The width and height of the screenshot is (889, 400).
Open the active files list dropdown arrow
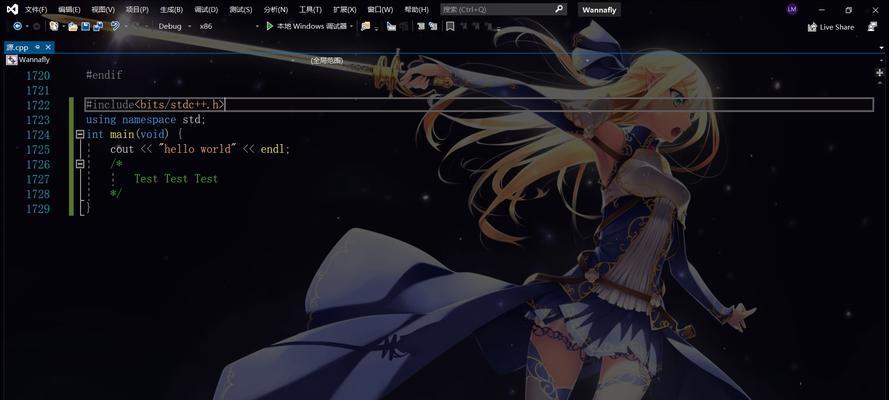(x=882, y=48)
